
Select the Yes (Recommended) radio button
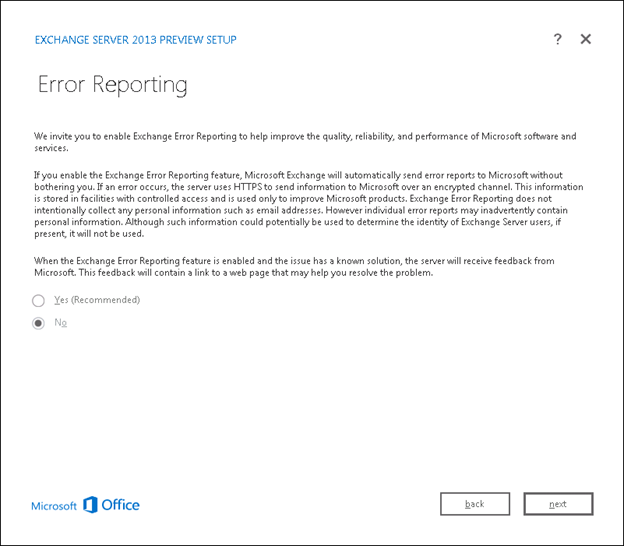click(39, 300)
